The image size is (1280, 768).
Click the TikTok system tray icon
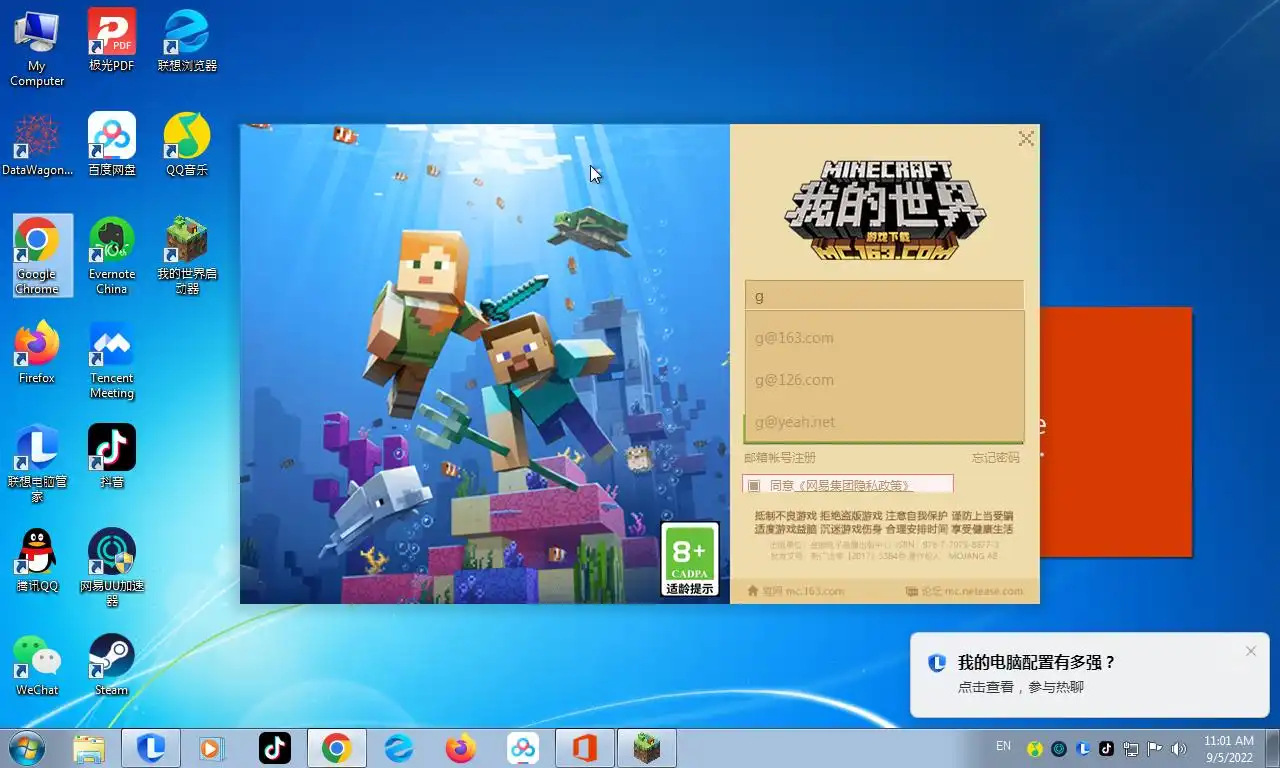(x=1106, y=748)
